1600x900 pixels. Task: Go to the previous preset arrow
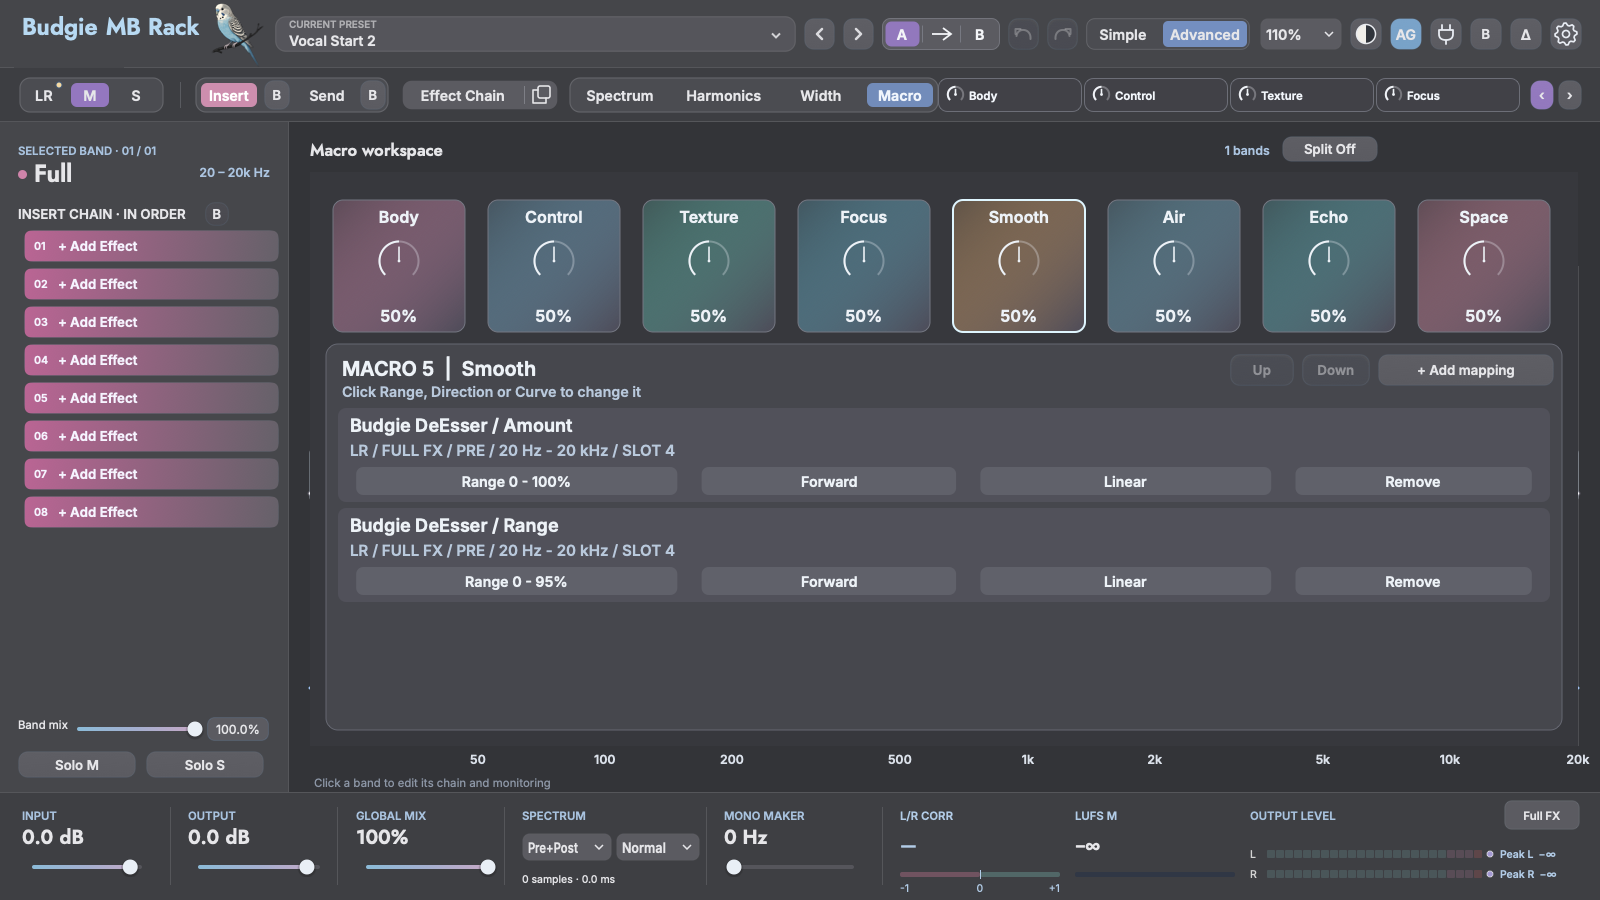point(820,34)
